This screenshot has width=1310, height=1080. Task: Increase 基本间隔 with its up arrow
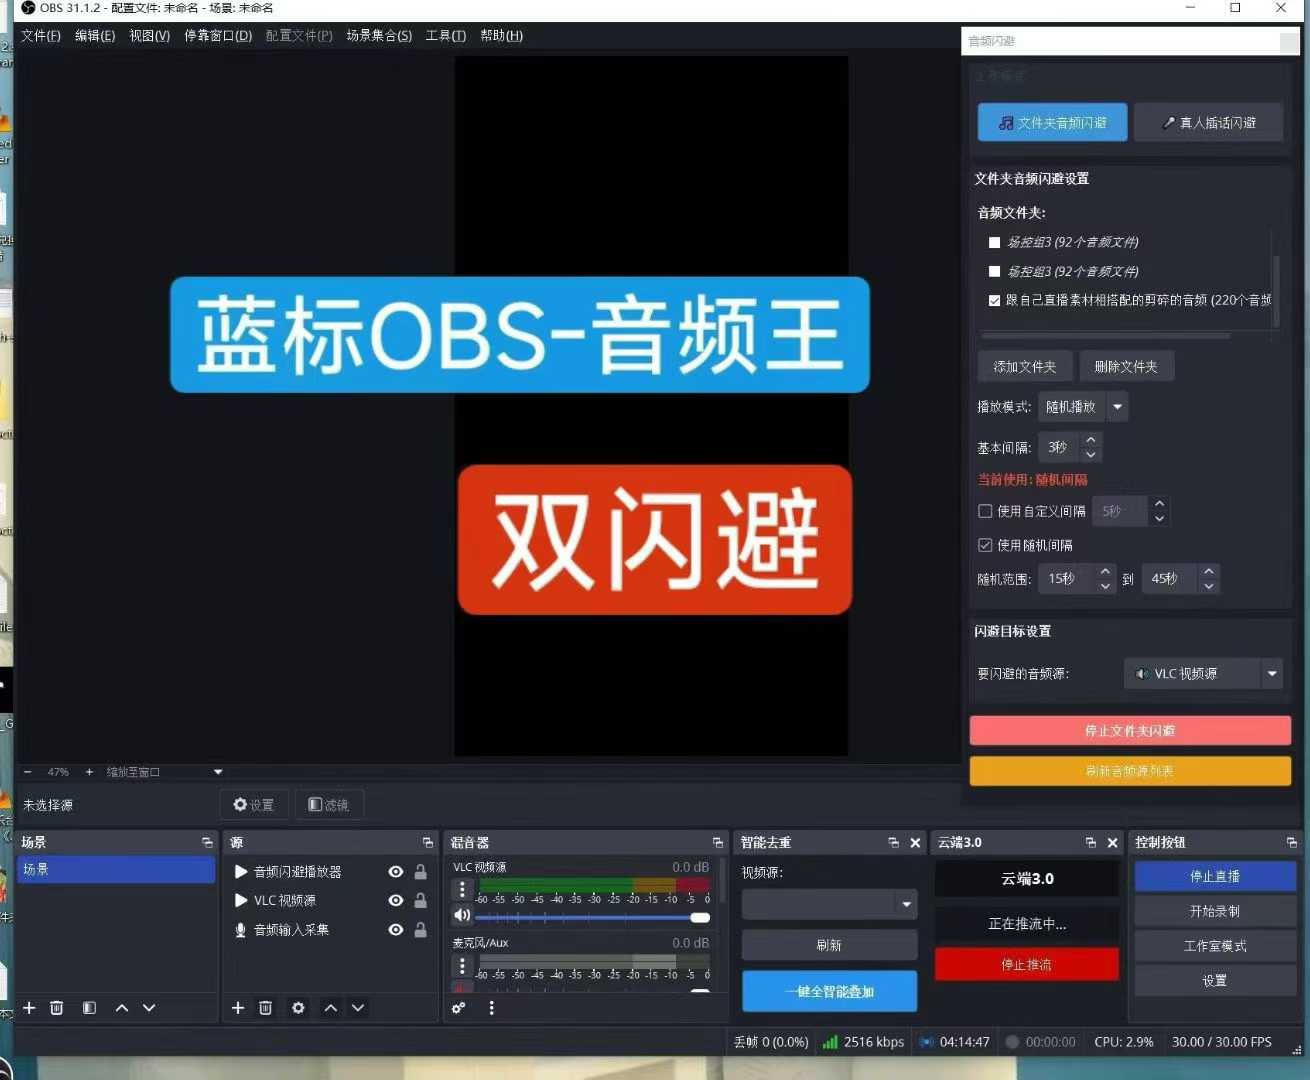(x=1091, y=440)
